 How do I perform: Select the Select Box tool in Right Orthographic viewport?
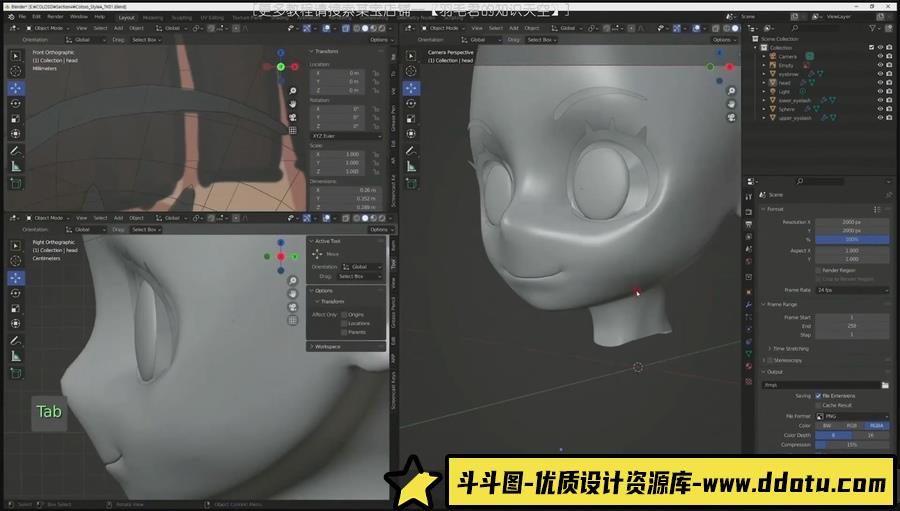(x=15, y=246)
